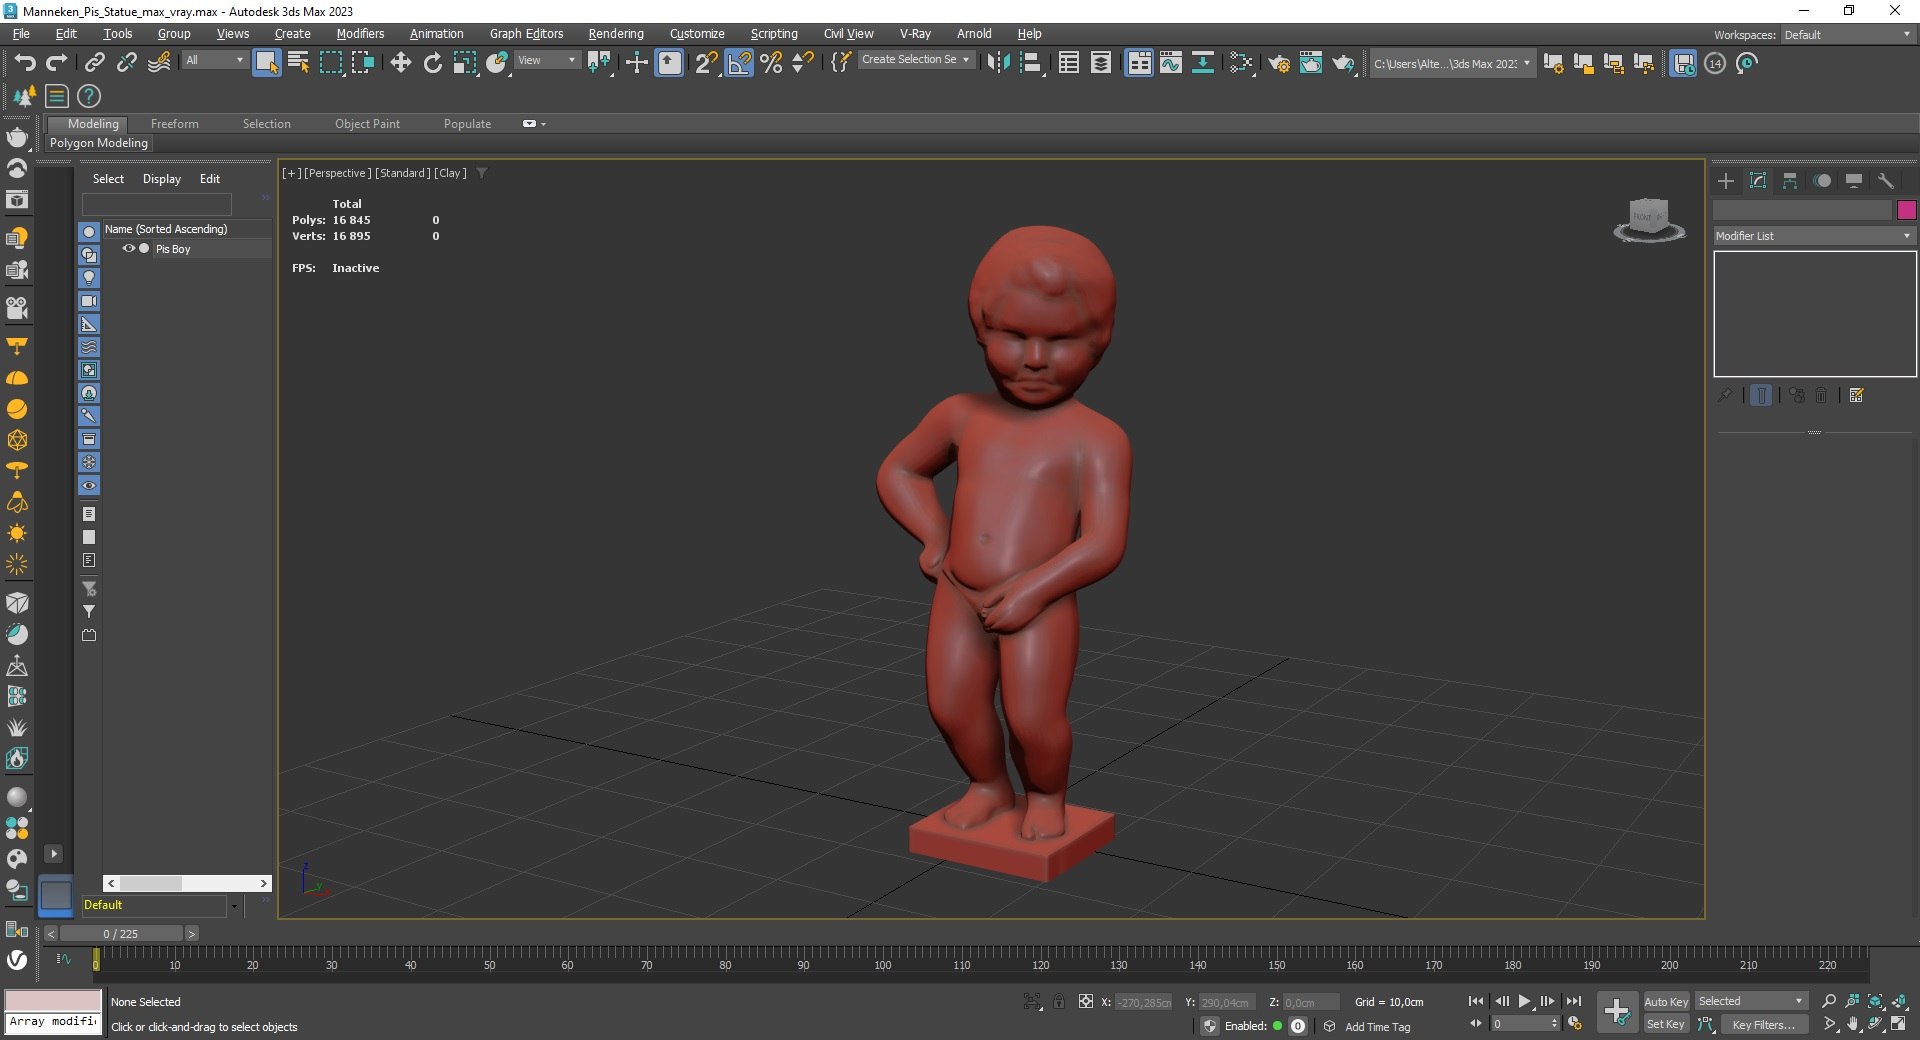The width and height of the screenshot is (1920, 1040).
Task: Open the Workspaces Default dropdown
Action: pos(1848,35)
